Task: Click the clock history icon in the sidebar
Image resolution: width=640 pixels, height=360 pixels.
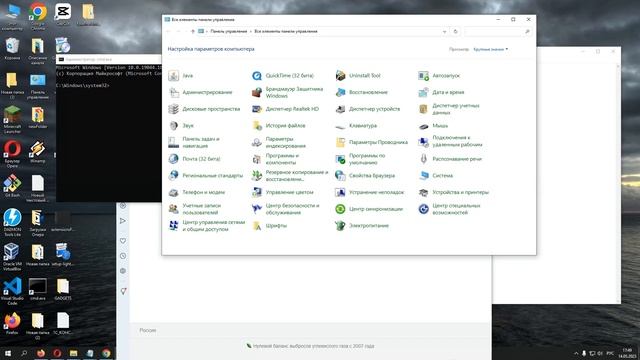Action: (x=123, y=256)
